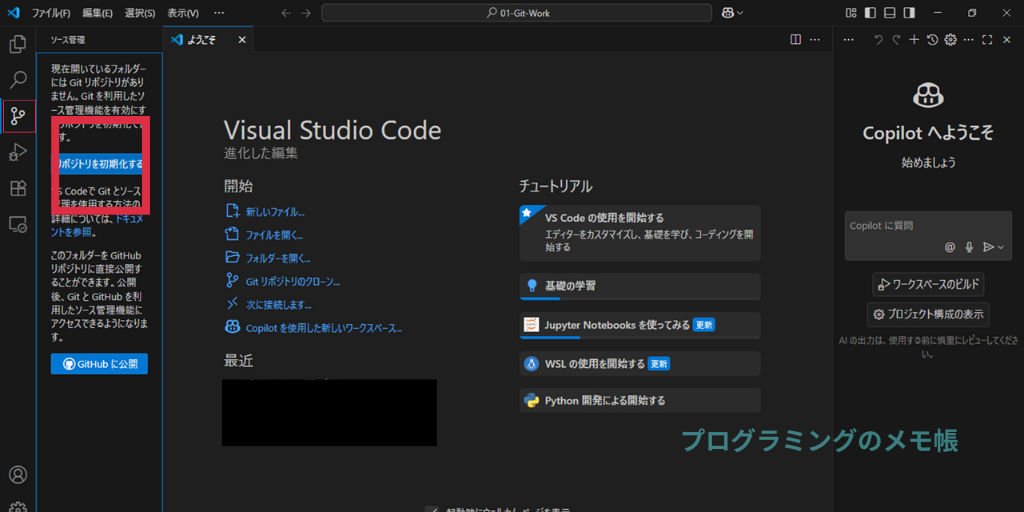Click the Copilot icon in title bar

[x=728, y=12]
